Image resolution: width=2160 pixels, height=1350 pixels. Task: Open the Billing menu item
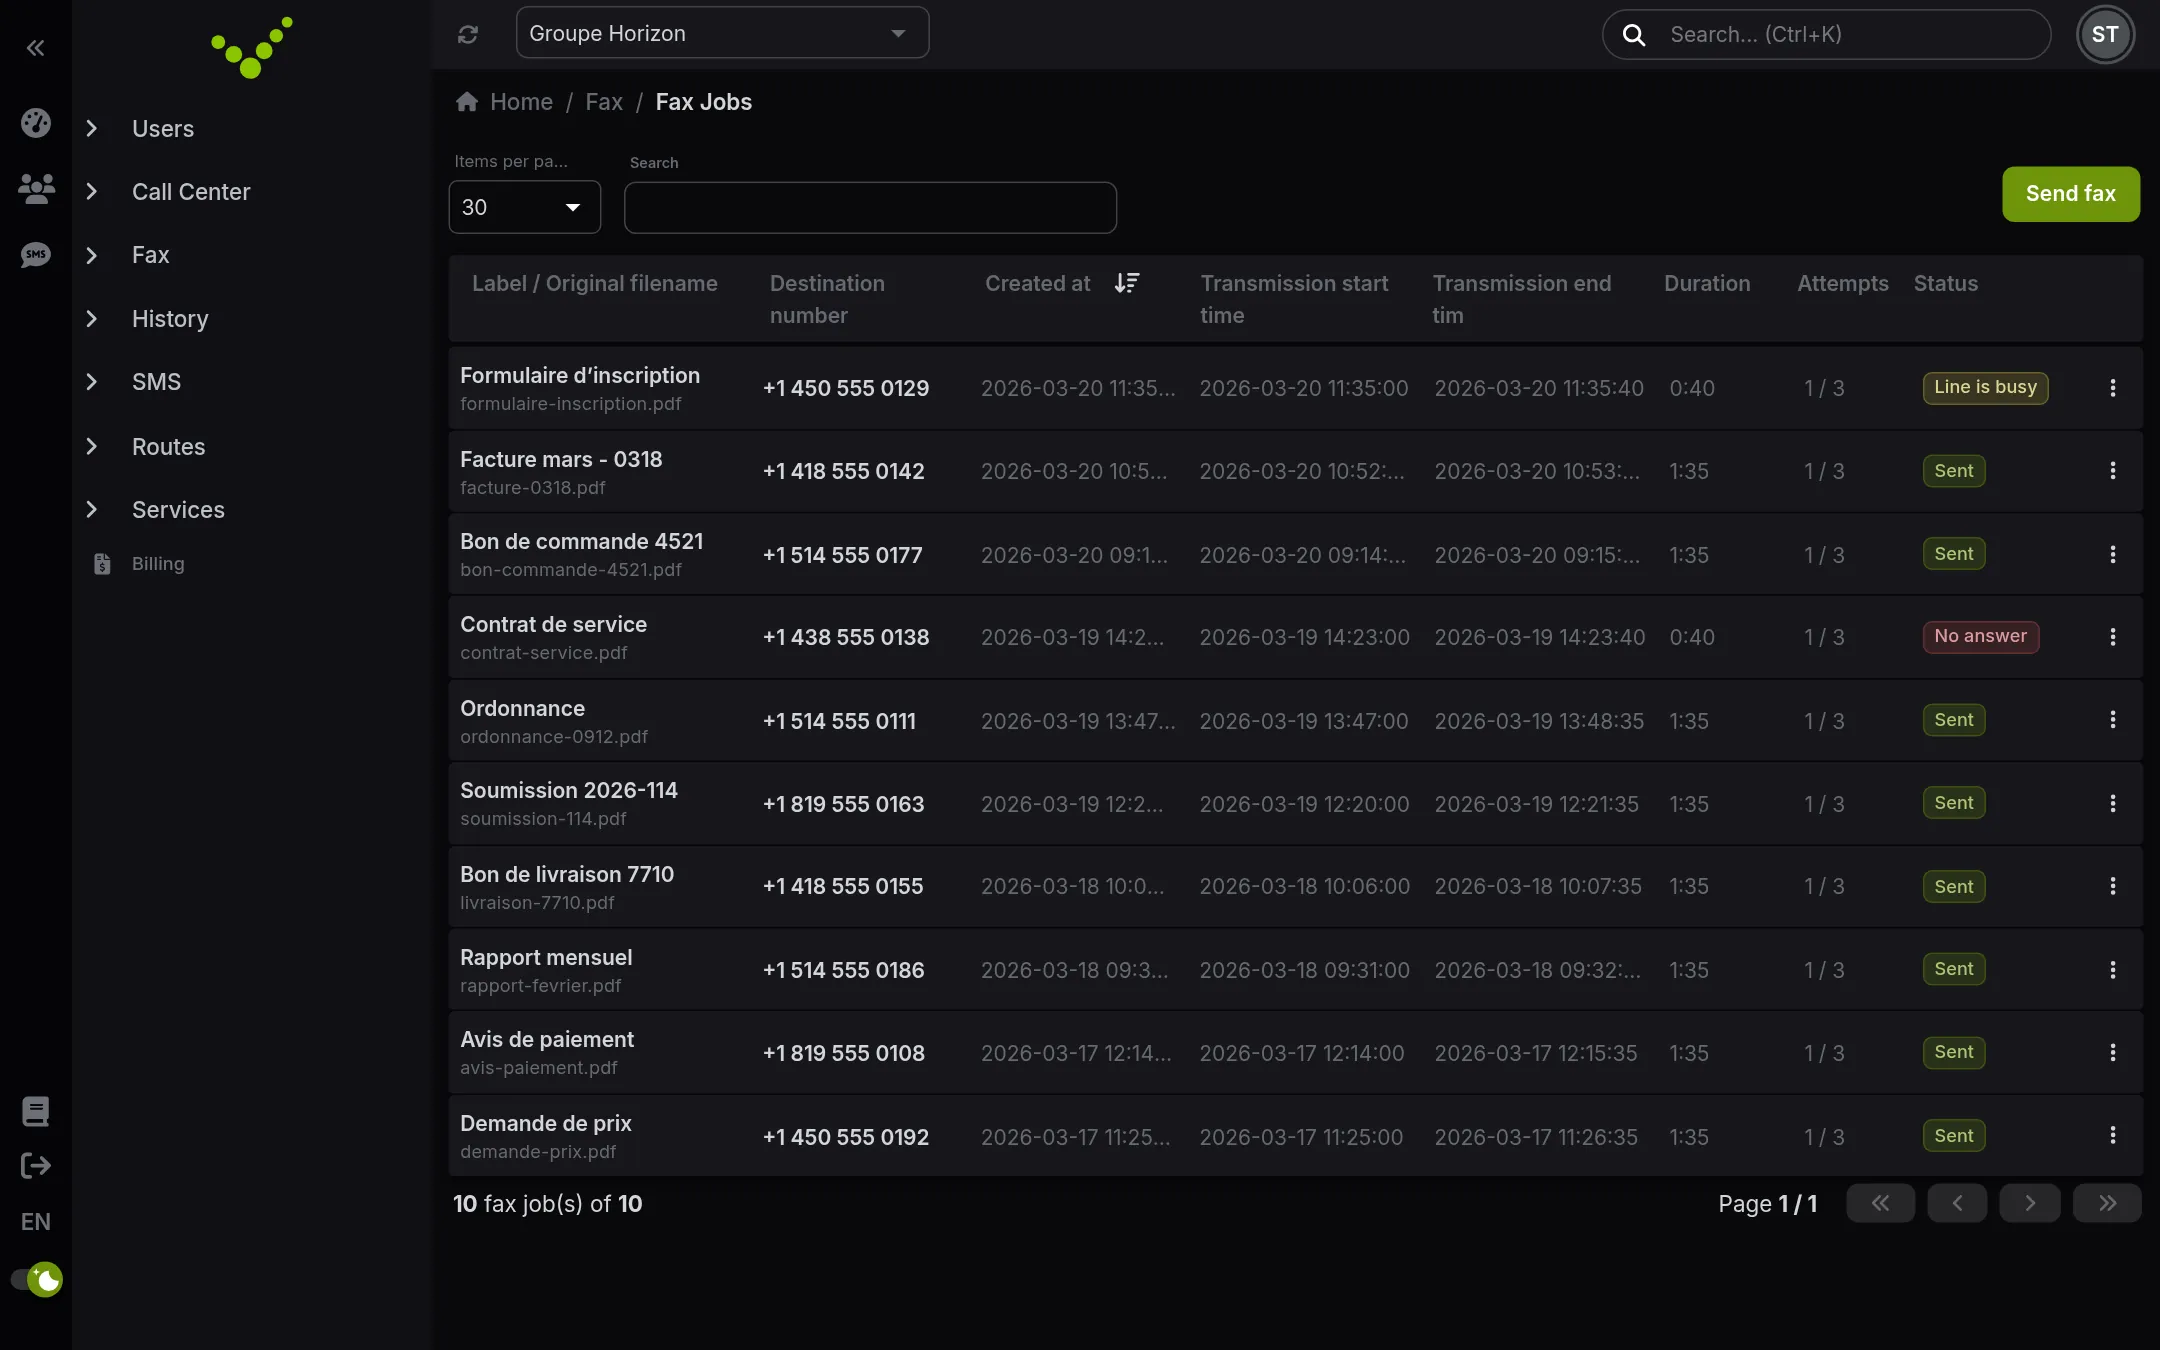tap(158, 564)
